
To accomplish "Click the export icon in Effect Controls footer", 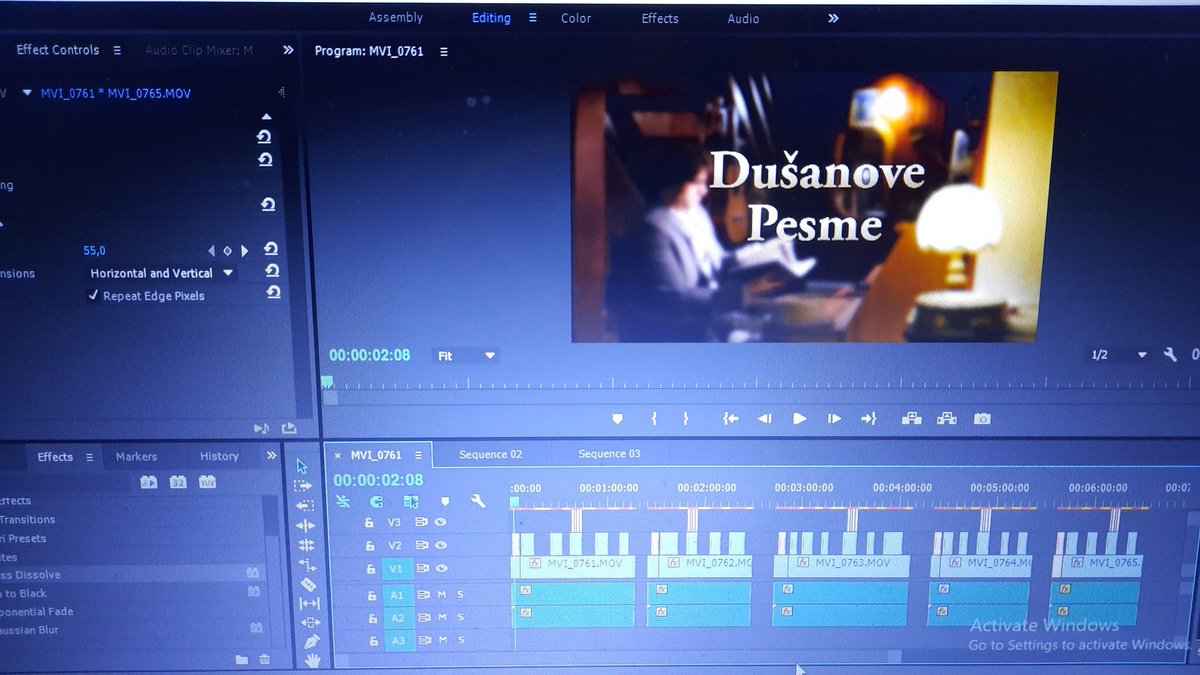I will click(289, 428).
